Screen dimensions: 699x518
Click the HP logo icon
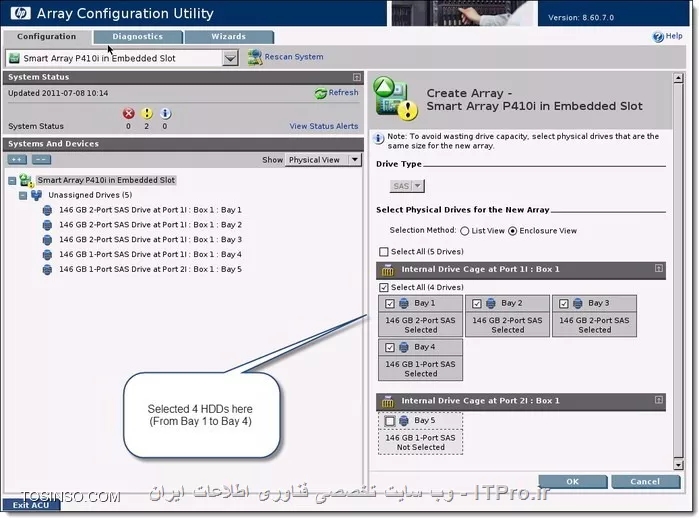[x=20, y=13]
